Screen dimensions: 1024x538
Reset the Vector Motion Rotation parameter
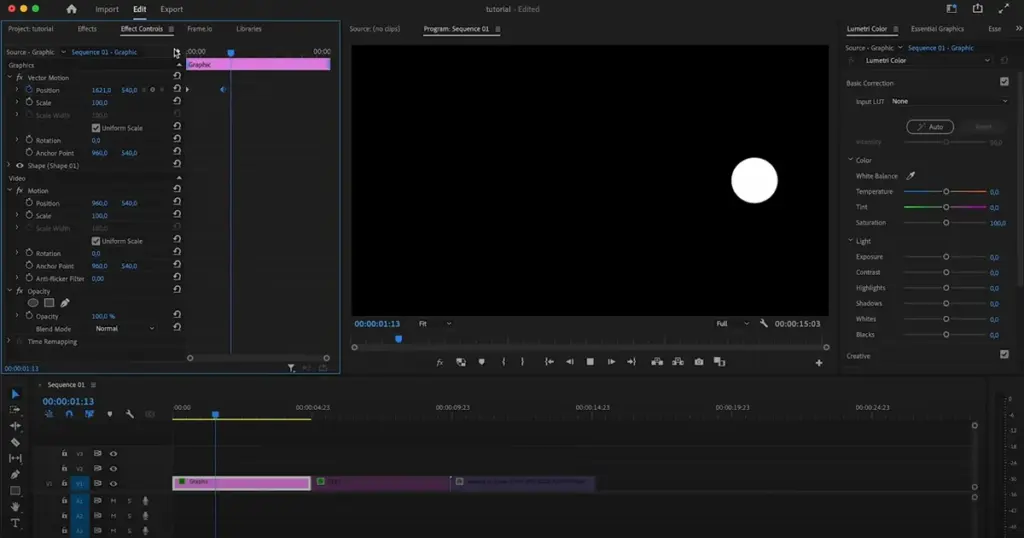tap(177, 139)
